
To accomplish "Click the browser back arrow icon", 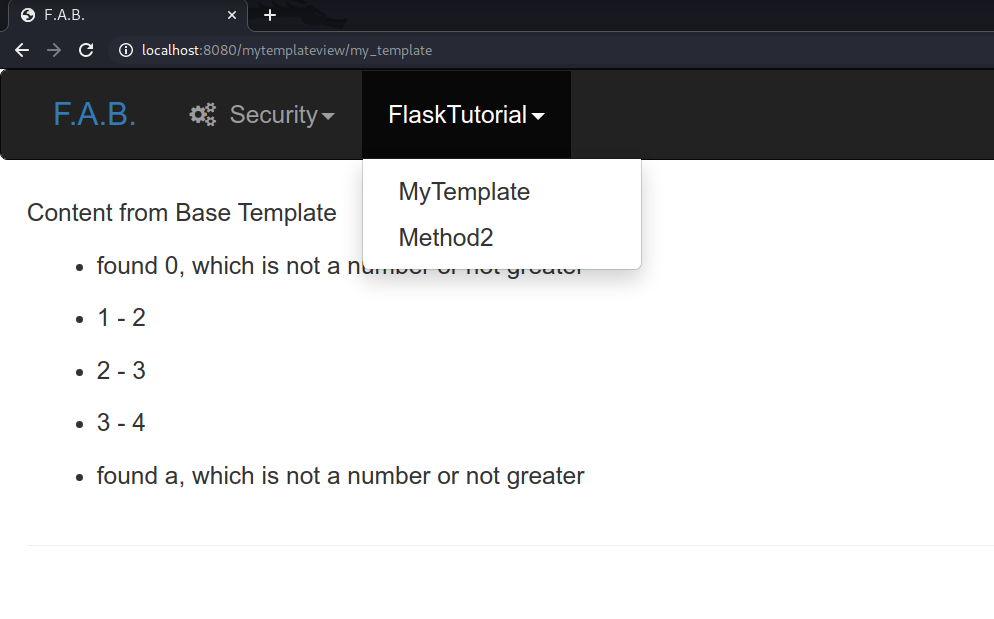I will coord(21,50).
